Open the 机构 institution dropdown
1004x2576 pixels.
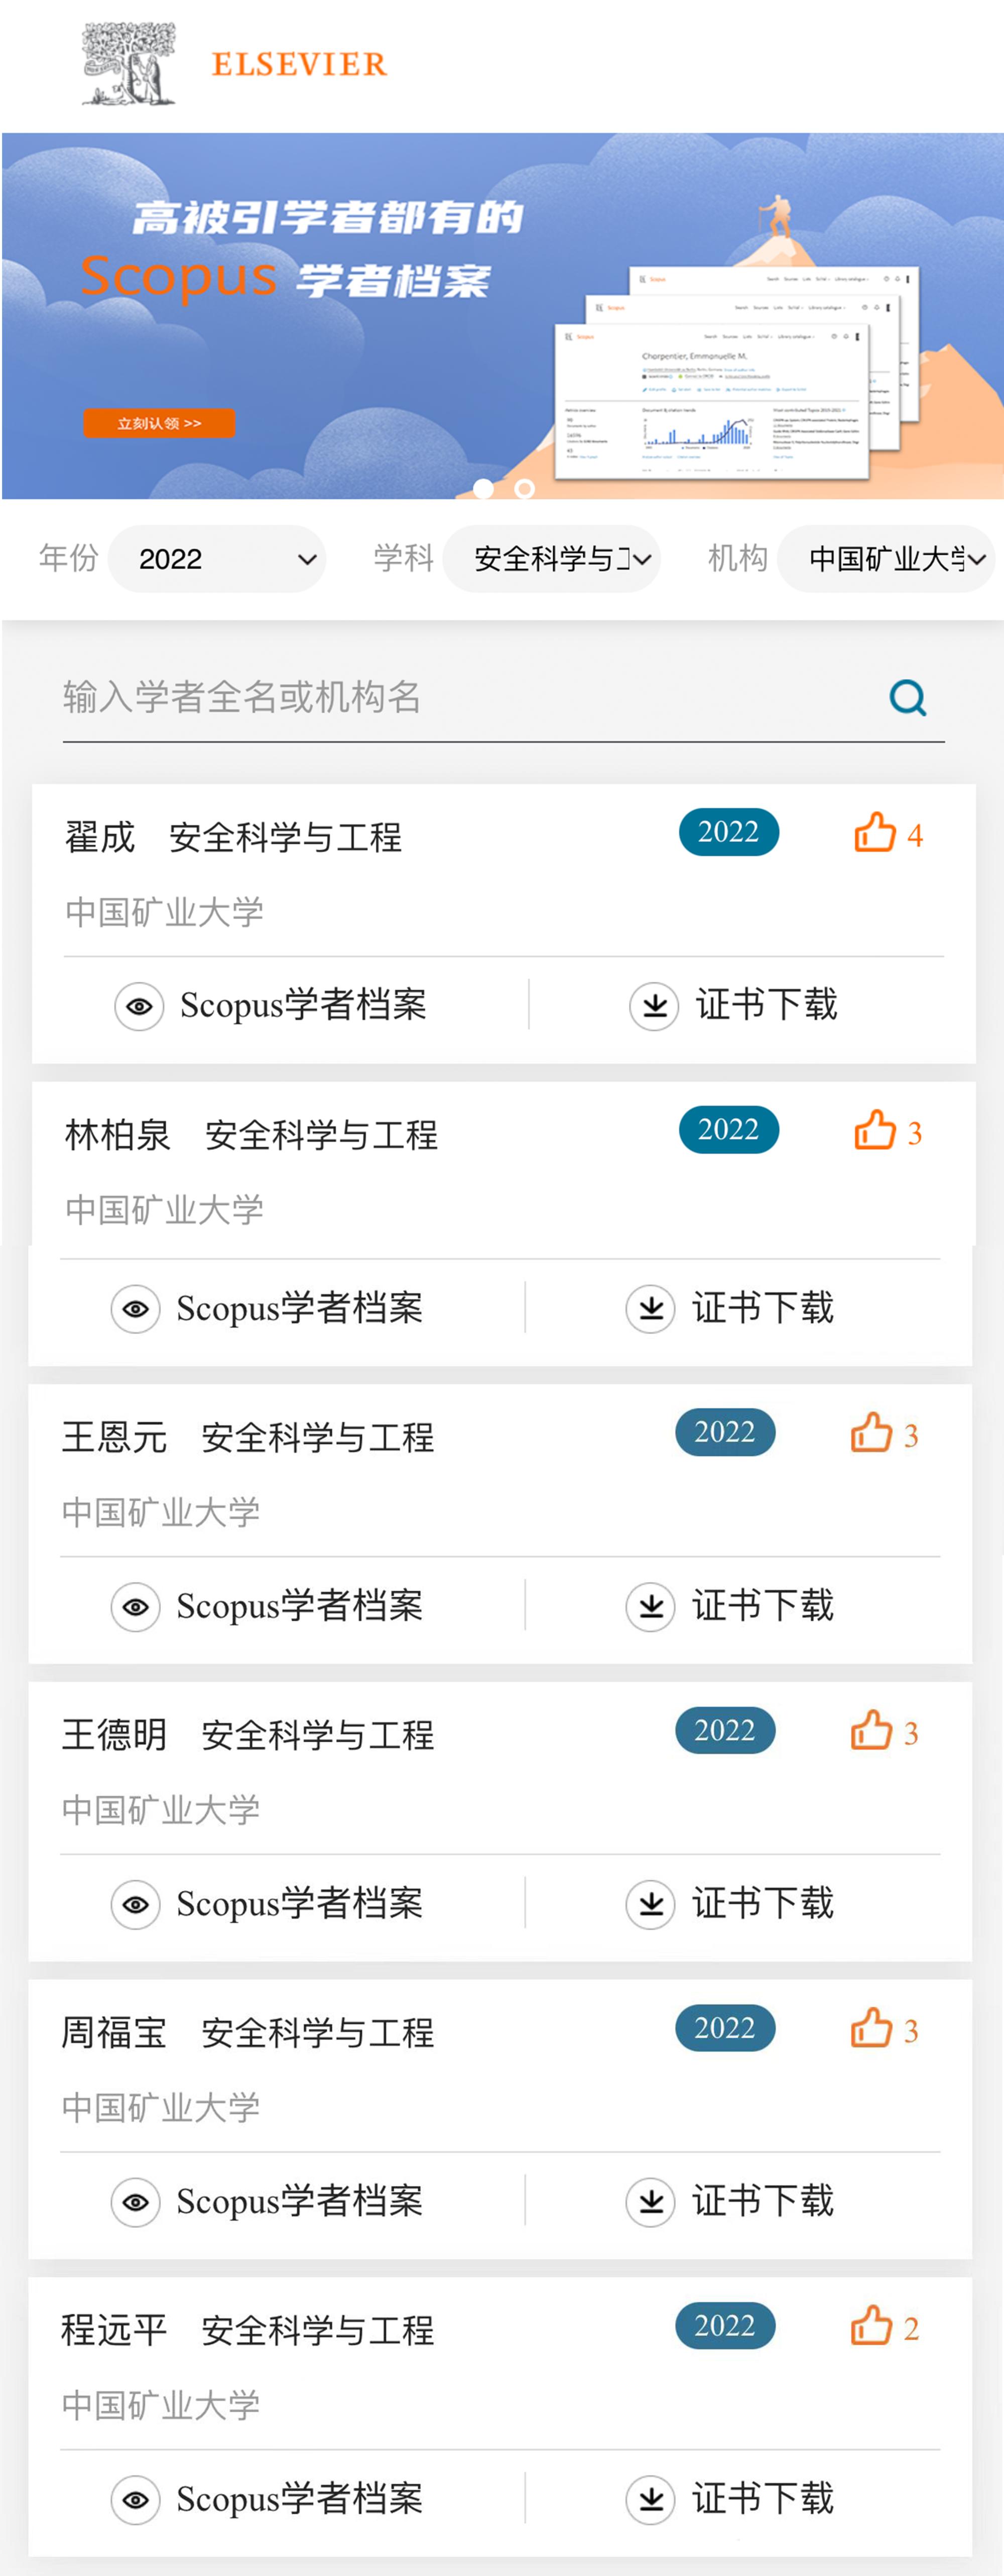tap(886, 559)
